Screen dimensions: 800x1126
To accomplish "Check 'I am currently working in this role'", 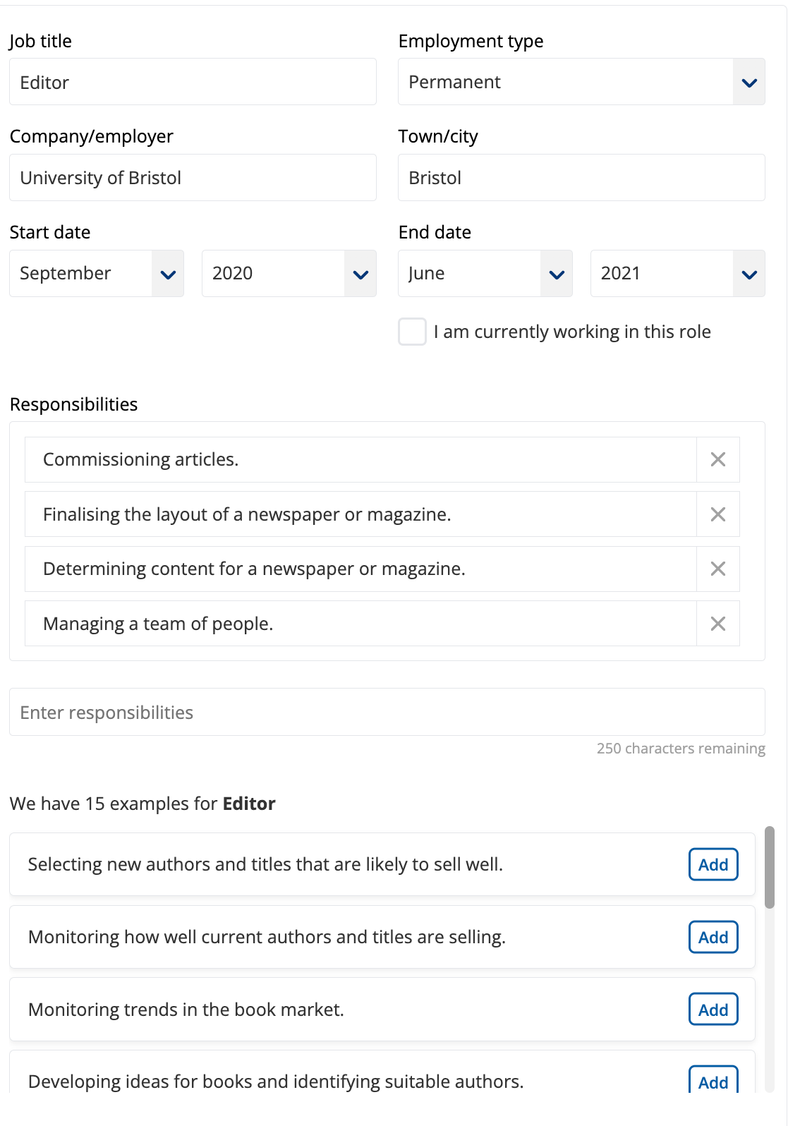I will 412,331.
